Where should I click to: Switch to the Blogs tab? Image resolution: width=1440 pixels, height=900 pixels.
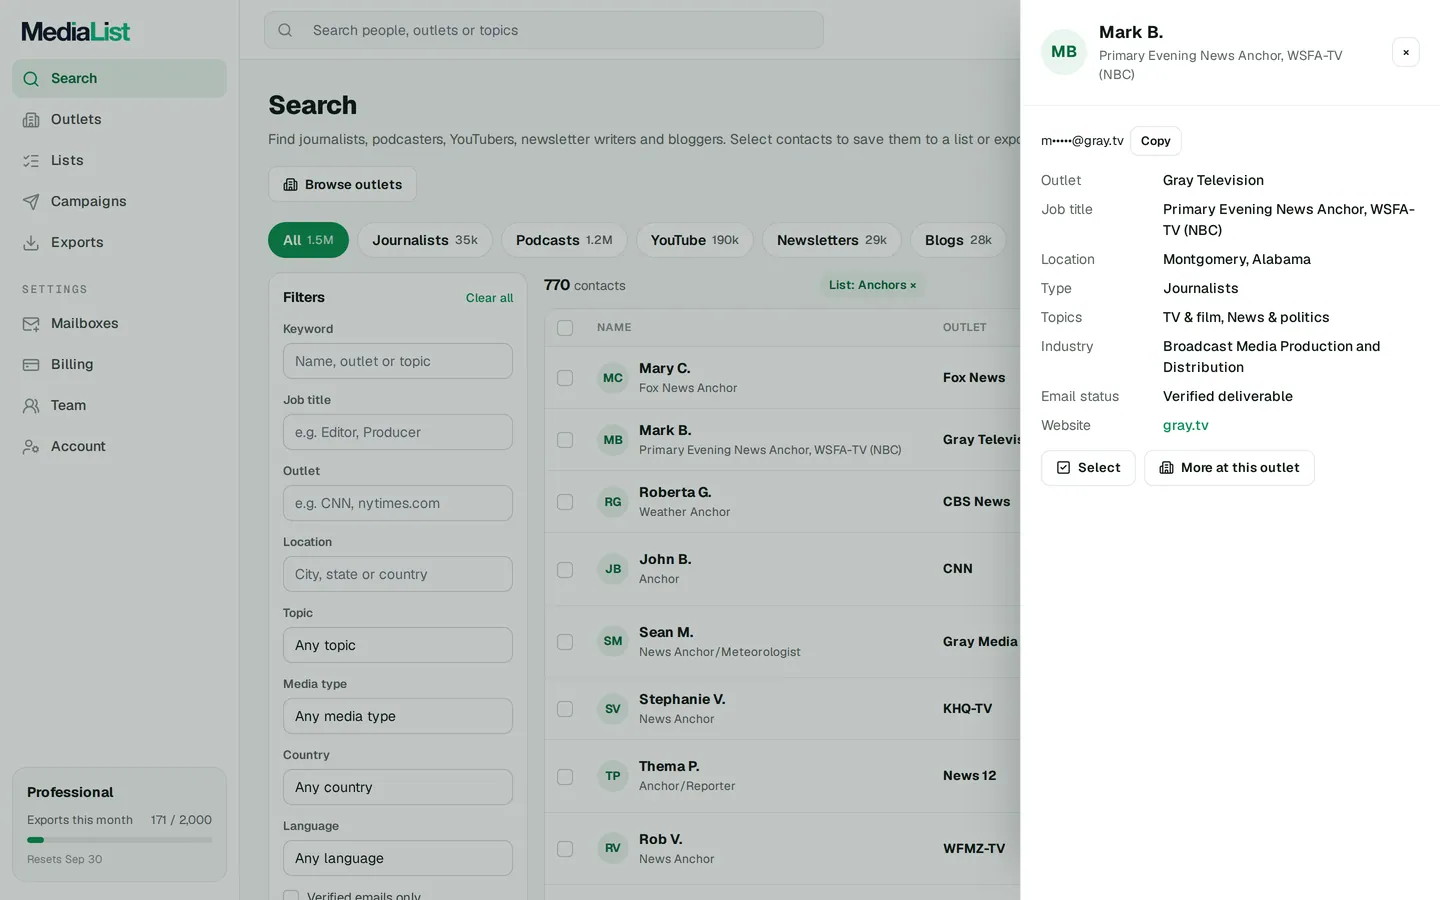(958, 240)
